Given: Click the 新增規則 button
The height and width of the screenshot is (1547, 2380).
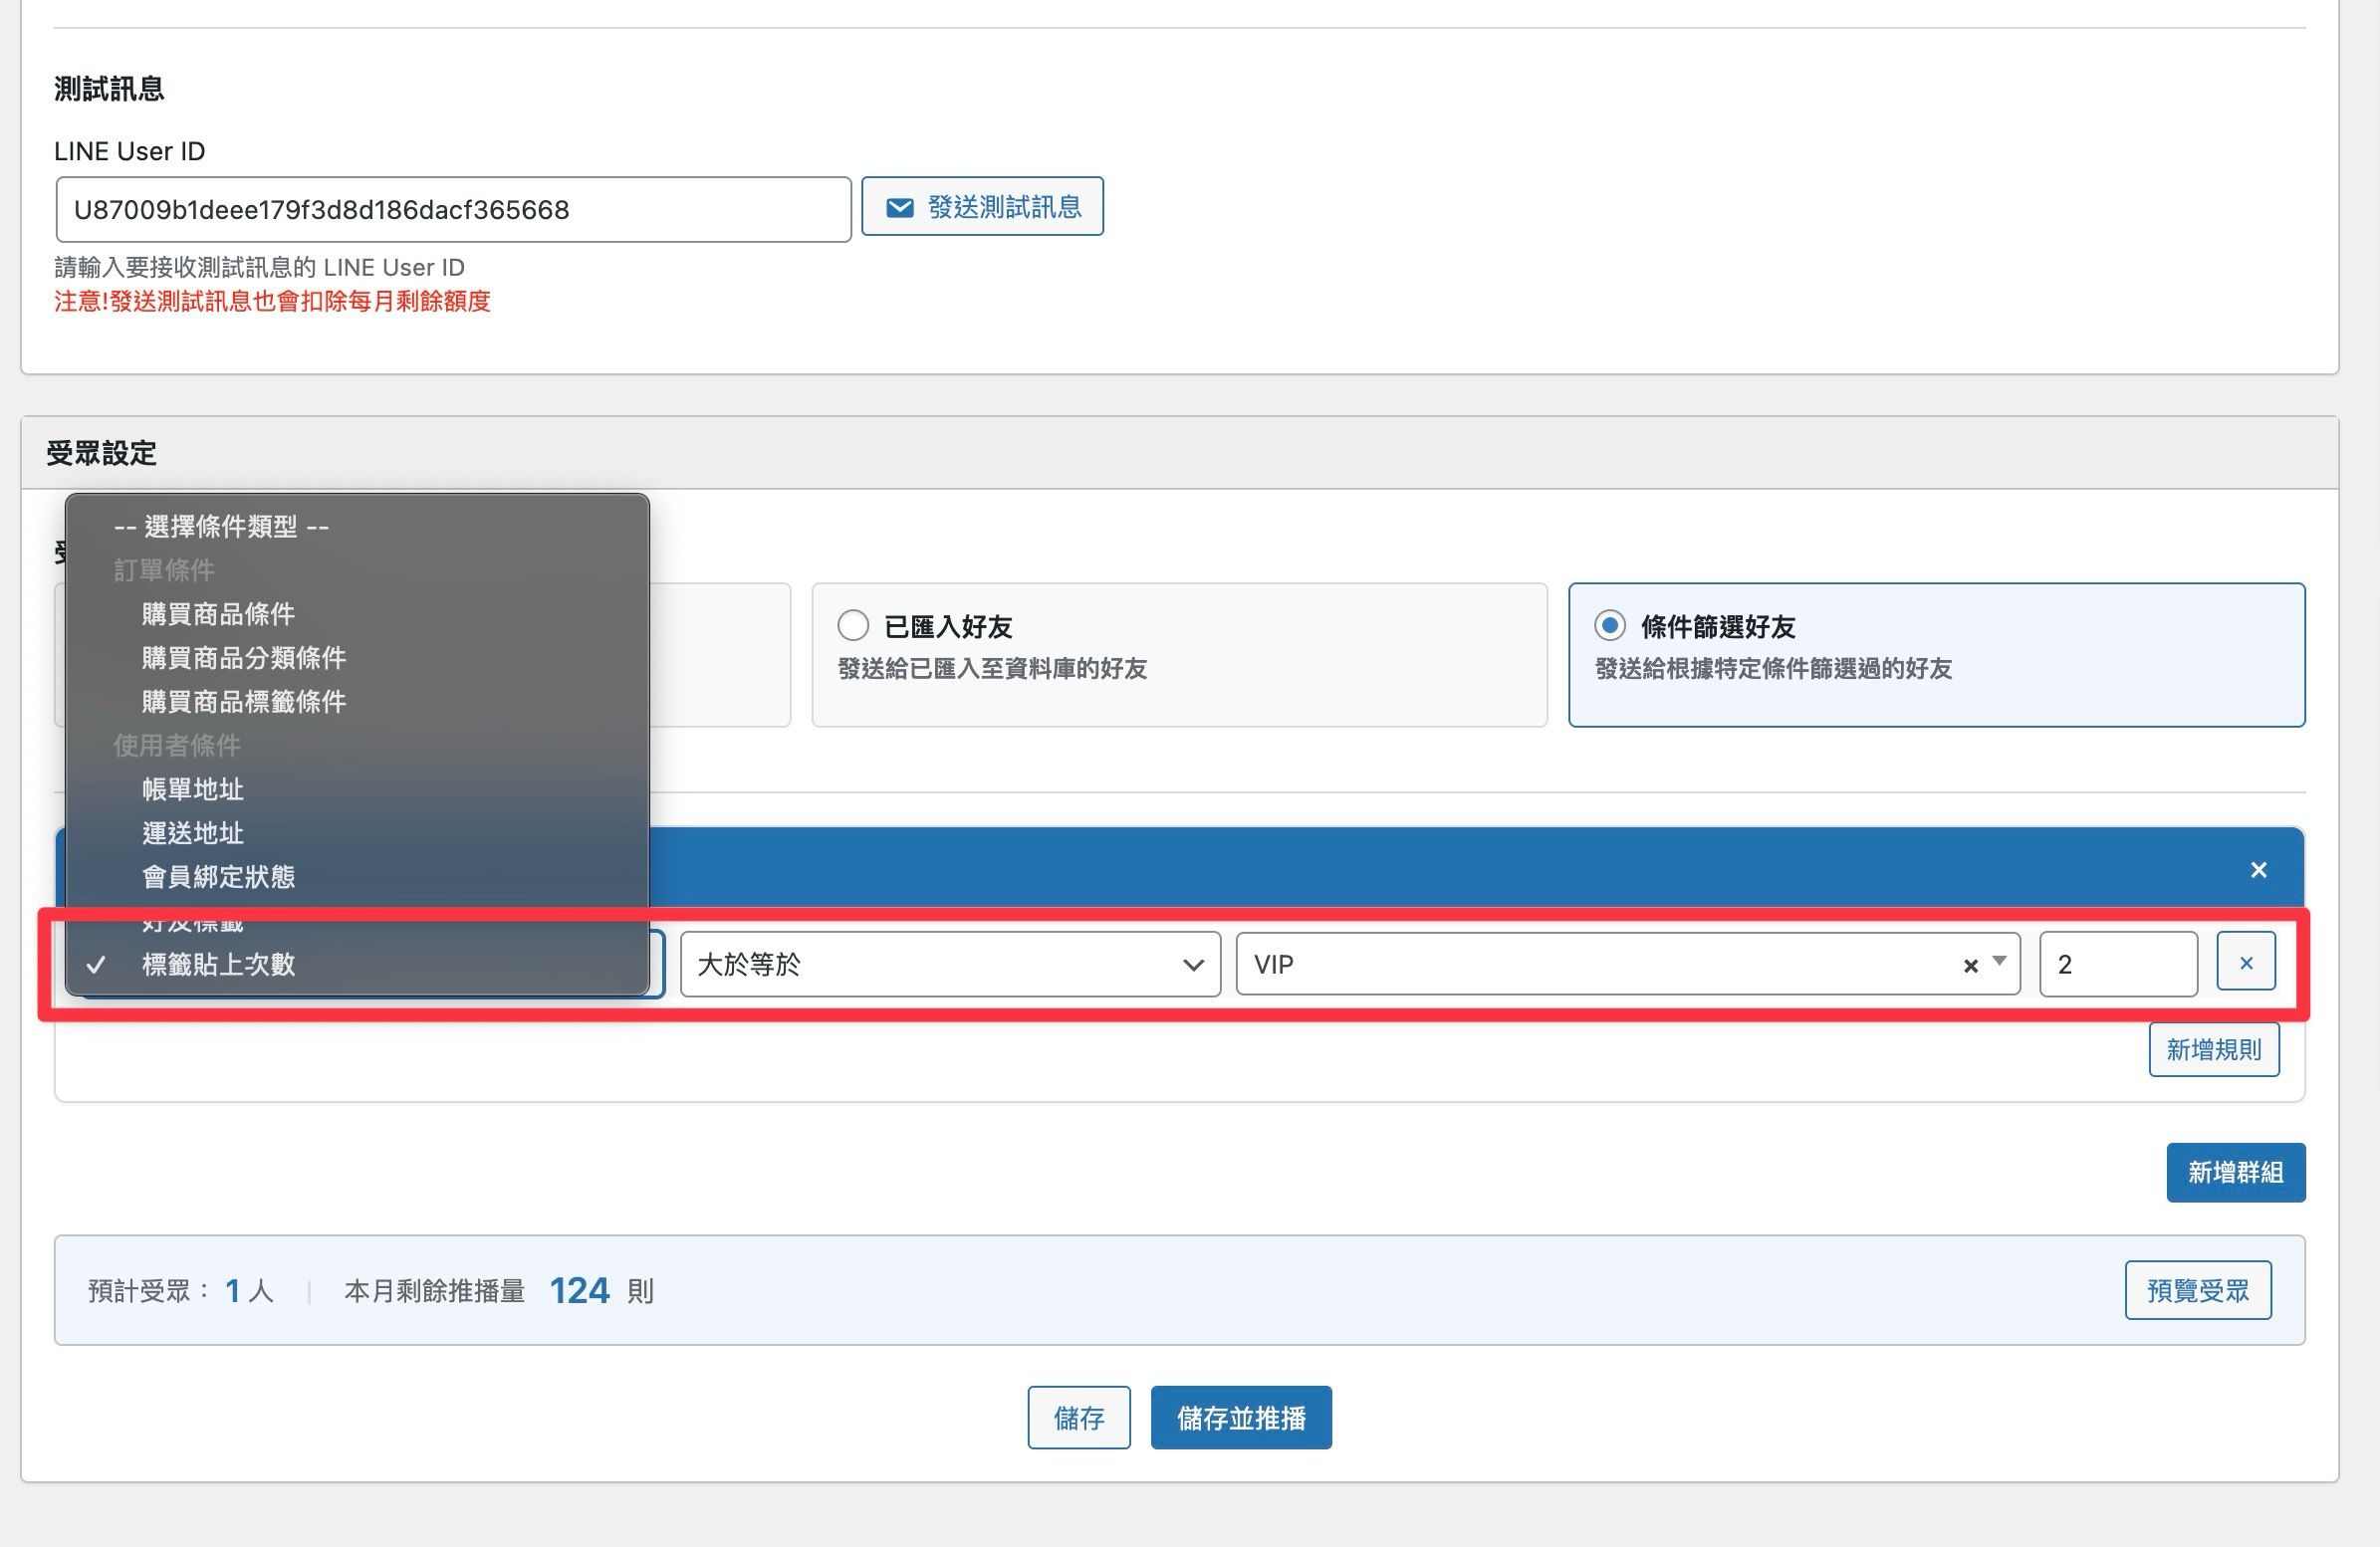Looking at the screenshot, I should click(2213, 1050).
